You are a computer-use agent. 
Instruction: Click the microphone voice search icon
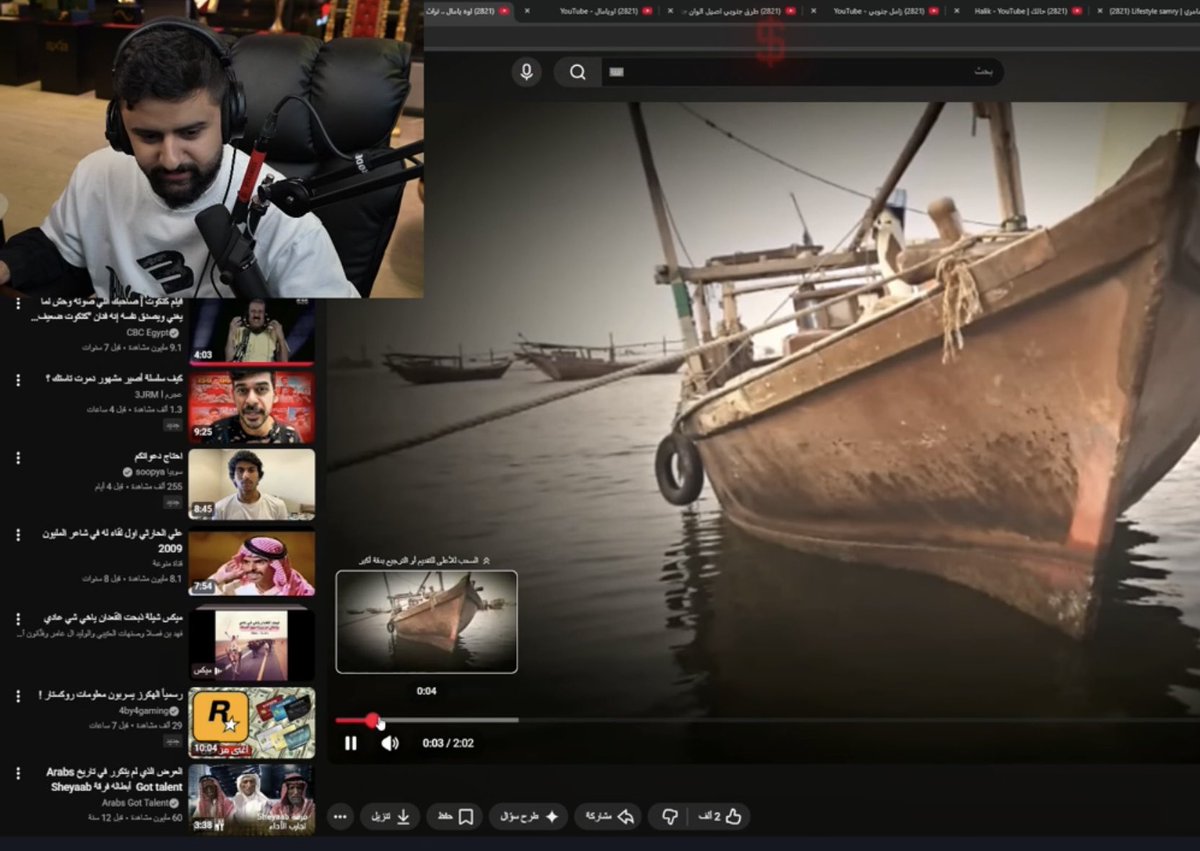527,72
